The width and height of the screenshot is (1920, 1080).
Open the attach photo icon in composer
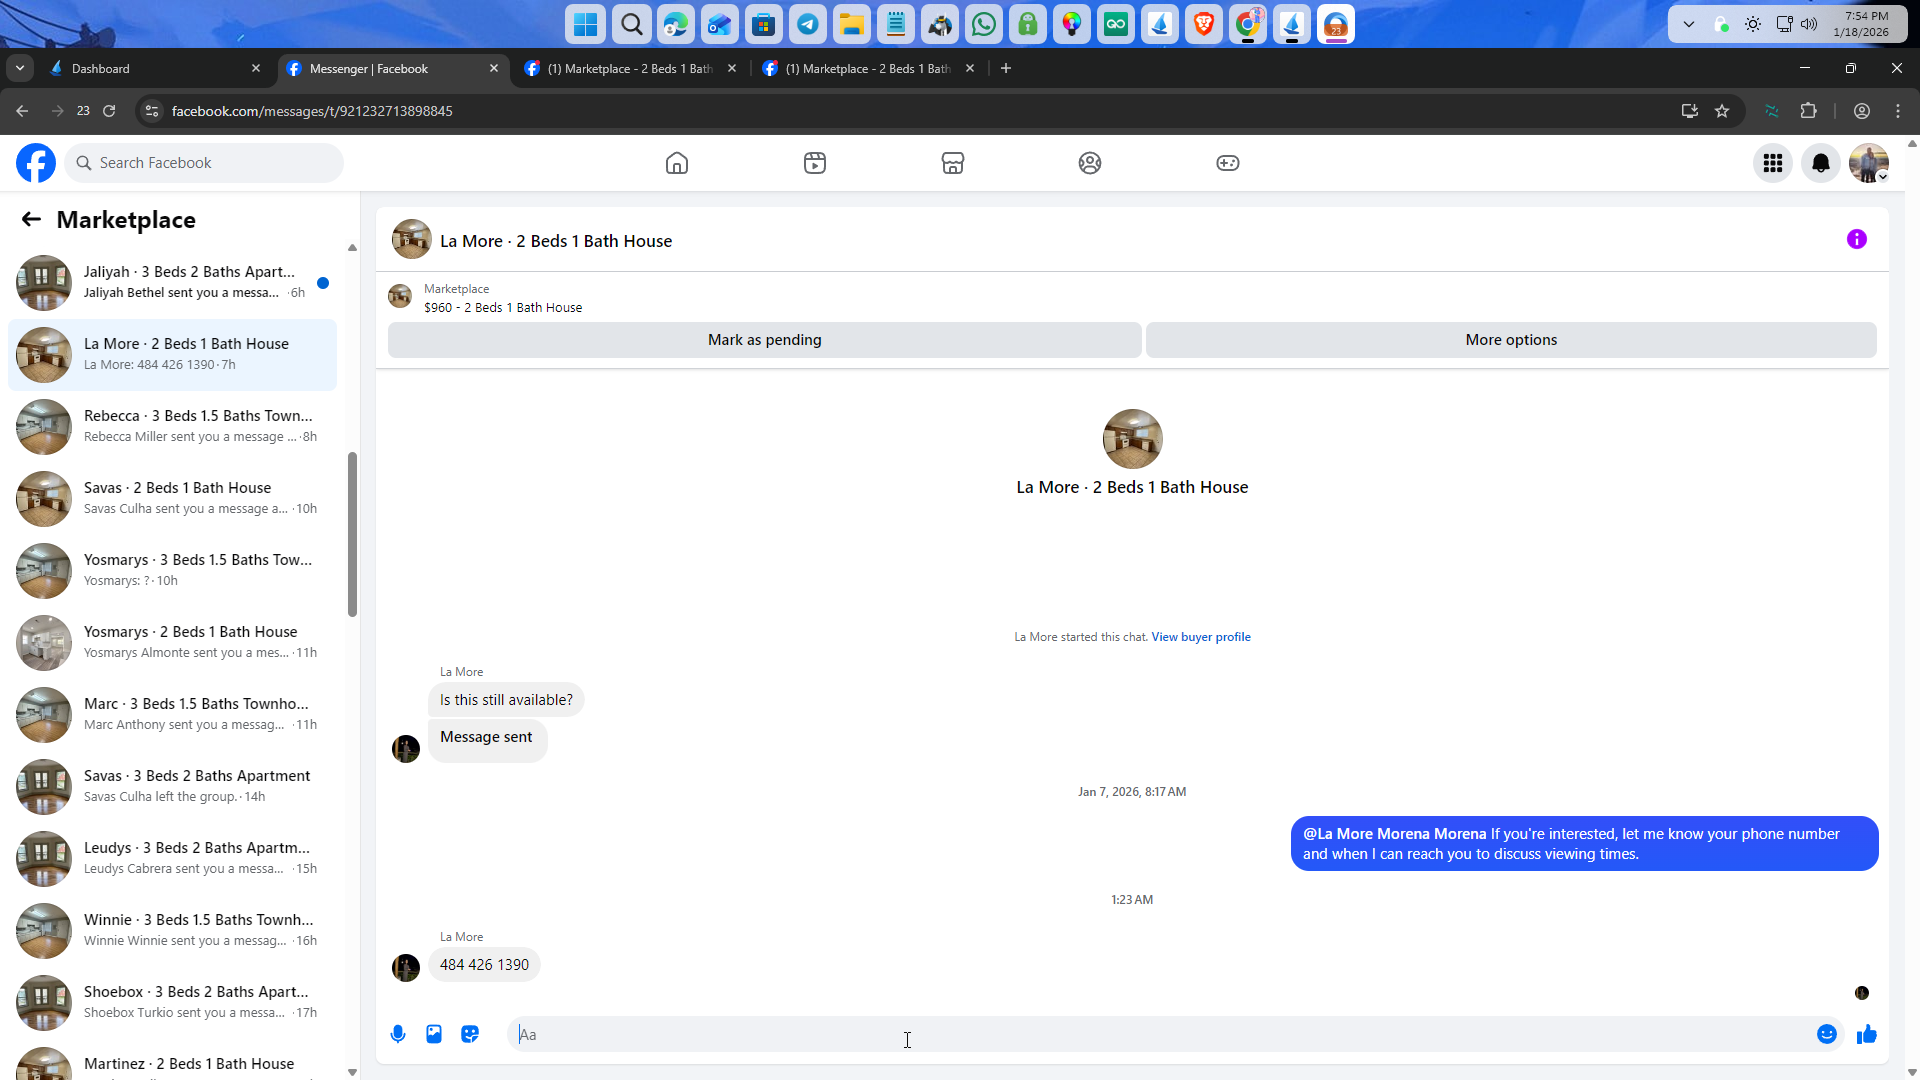pos(434,1034)
